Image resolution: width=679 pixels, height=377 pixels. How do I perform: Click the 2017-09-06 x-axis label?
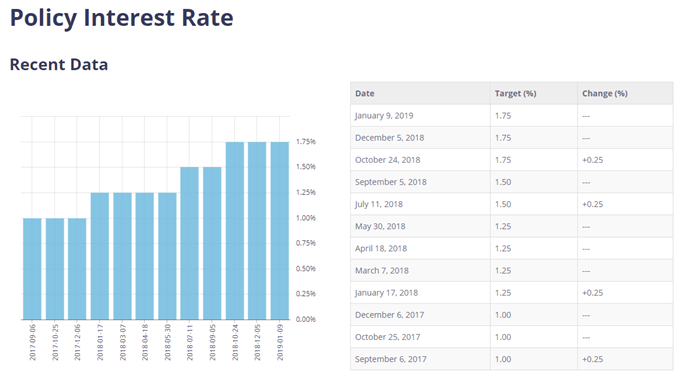tap(32, 342)
